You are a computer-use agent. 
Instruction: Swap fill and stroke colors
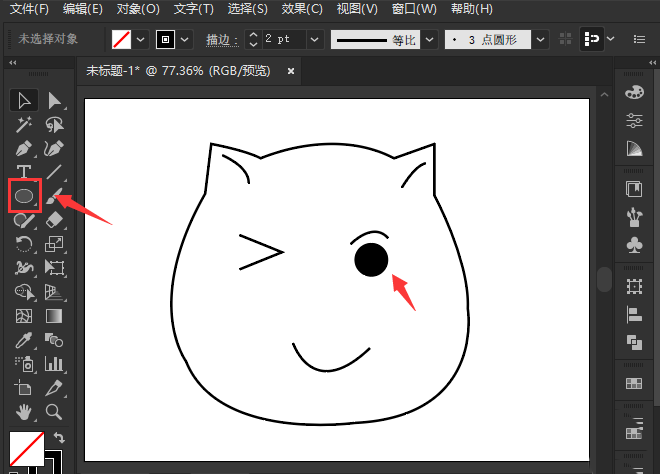[59, 438]
